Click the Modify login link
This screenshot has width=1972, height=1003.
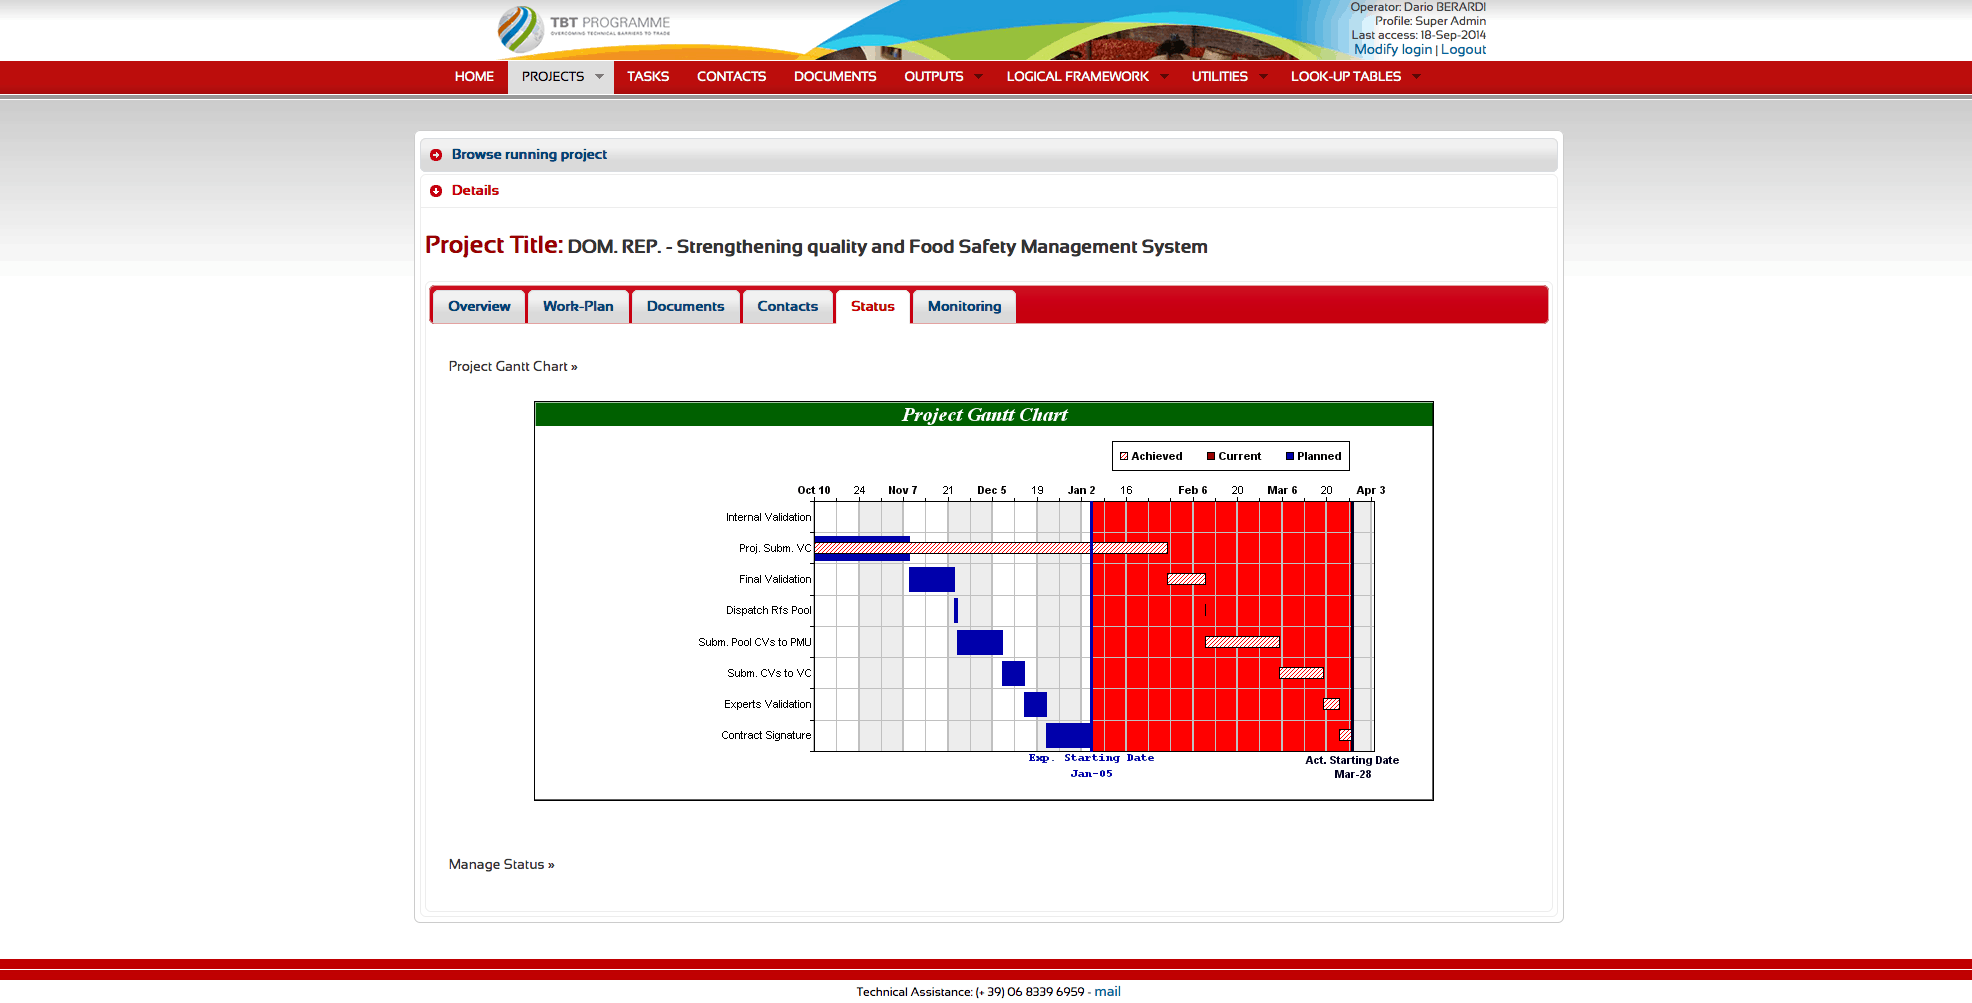(1393, 50)
